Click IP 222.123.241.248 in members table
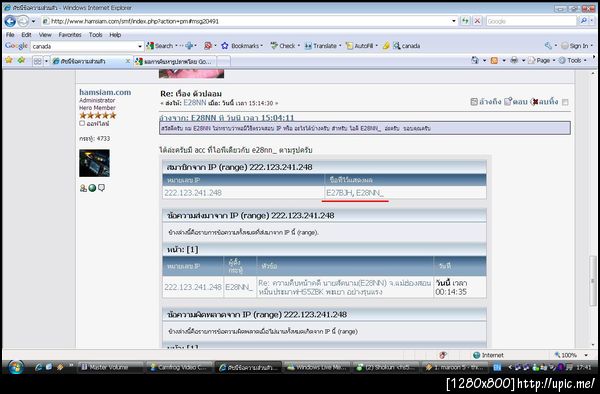The width and height of the screenshot is (600, 394). coord(193,193)
